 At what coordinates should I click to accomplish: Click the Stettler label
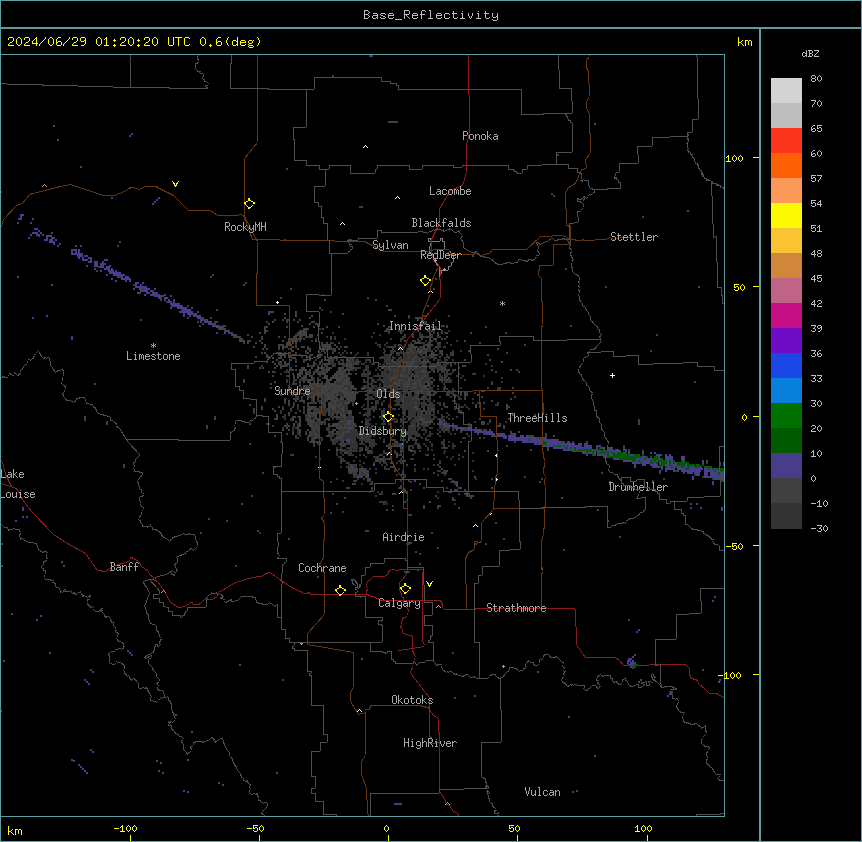coord(634,237)
